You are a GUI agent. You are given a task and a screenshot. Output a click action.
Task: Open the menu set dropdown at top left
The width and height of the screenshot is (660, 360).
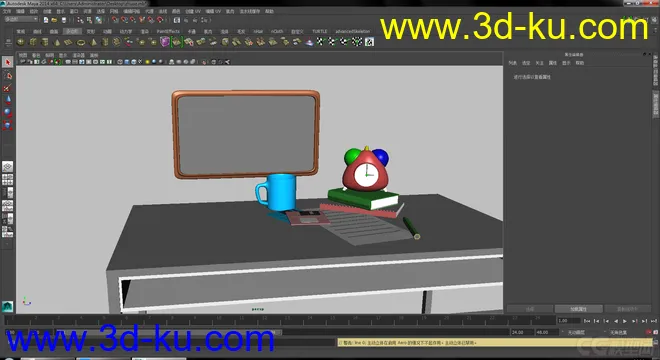(21, 19)
